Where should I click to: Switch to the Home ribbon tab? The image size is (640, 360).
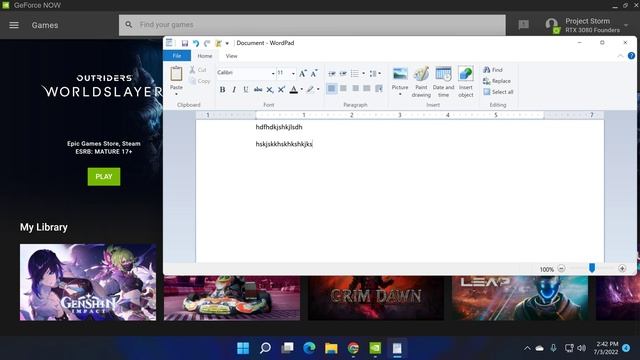(x=204, y=56)
